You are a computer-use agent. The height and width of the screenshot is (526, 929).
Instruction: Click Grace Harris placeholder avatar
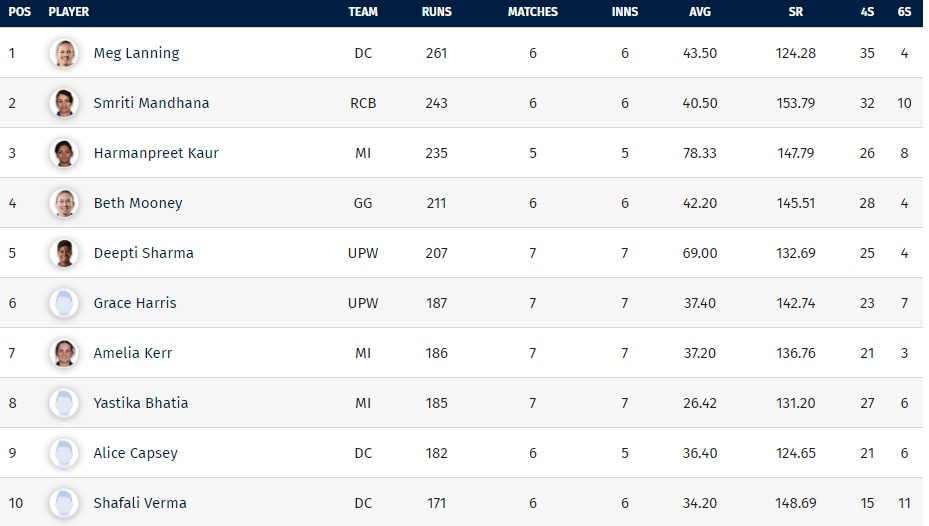click(64, 303)
